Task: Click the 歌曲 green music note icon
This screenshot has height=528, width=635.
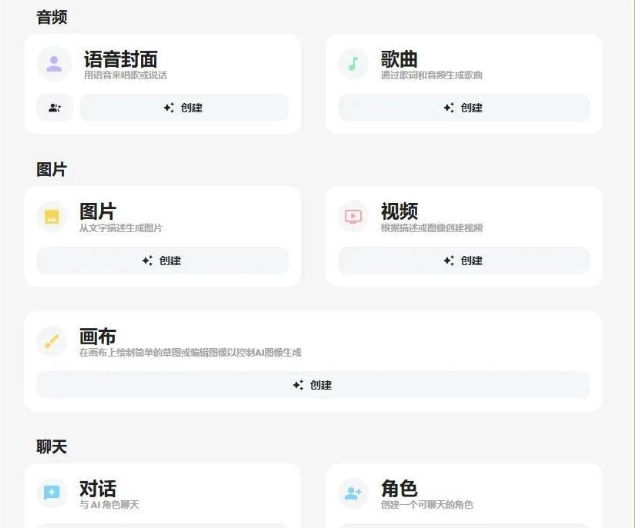Action: [353, 65]
